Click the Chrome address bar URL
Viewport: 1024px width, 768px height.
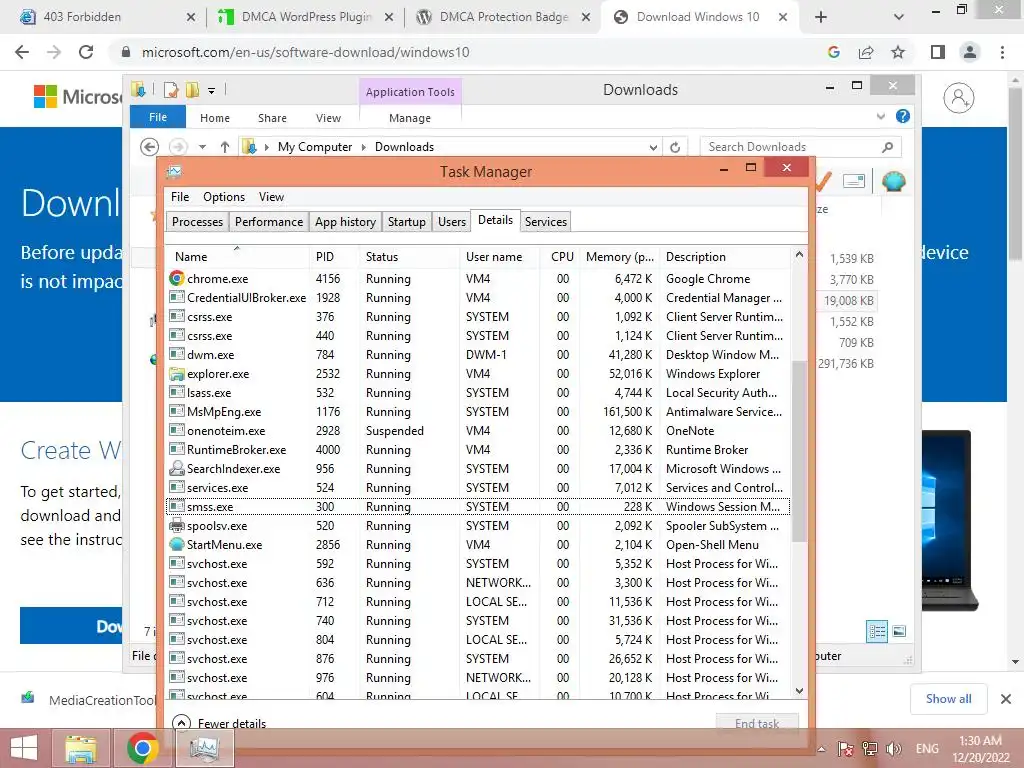pos(306,52)
